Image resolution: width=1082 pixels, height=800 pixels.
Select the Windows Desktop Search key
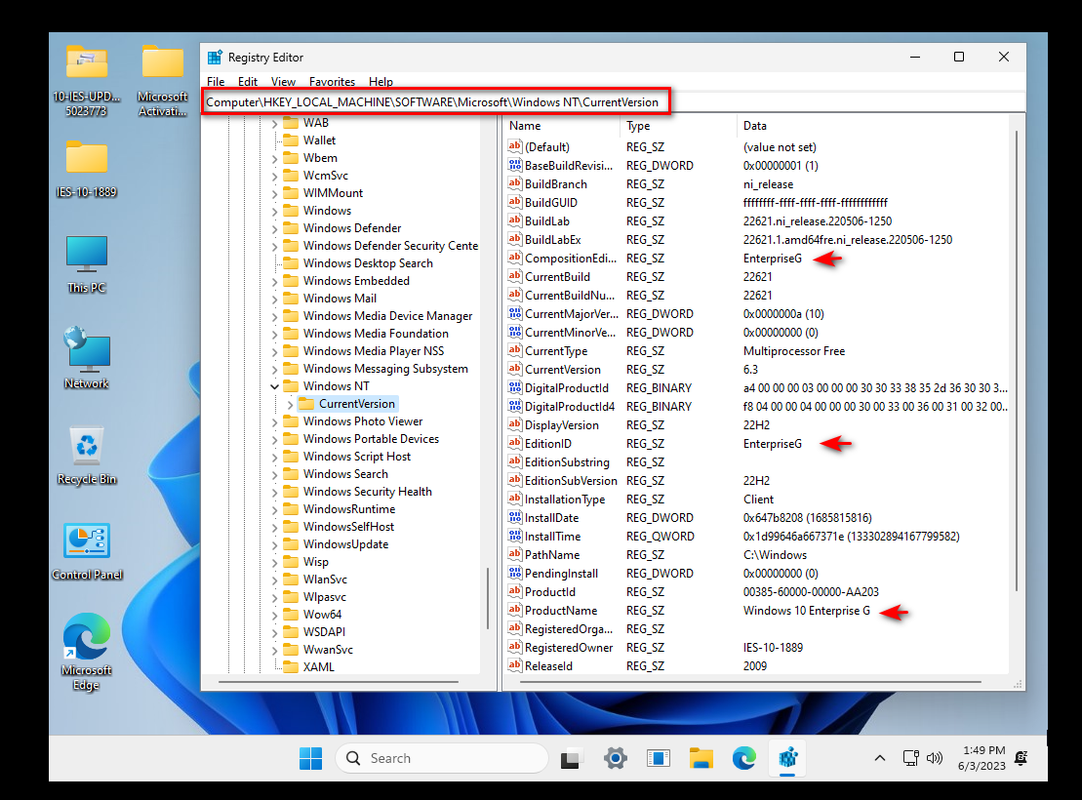[368, 264]
